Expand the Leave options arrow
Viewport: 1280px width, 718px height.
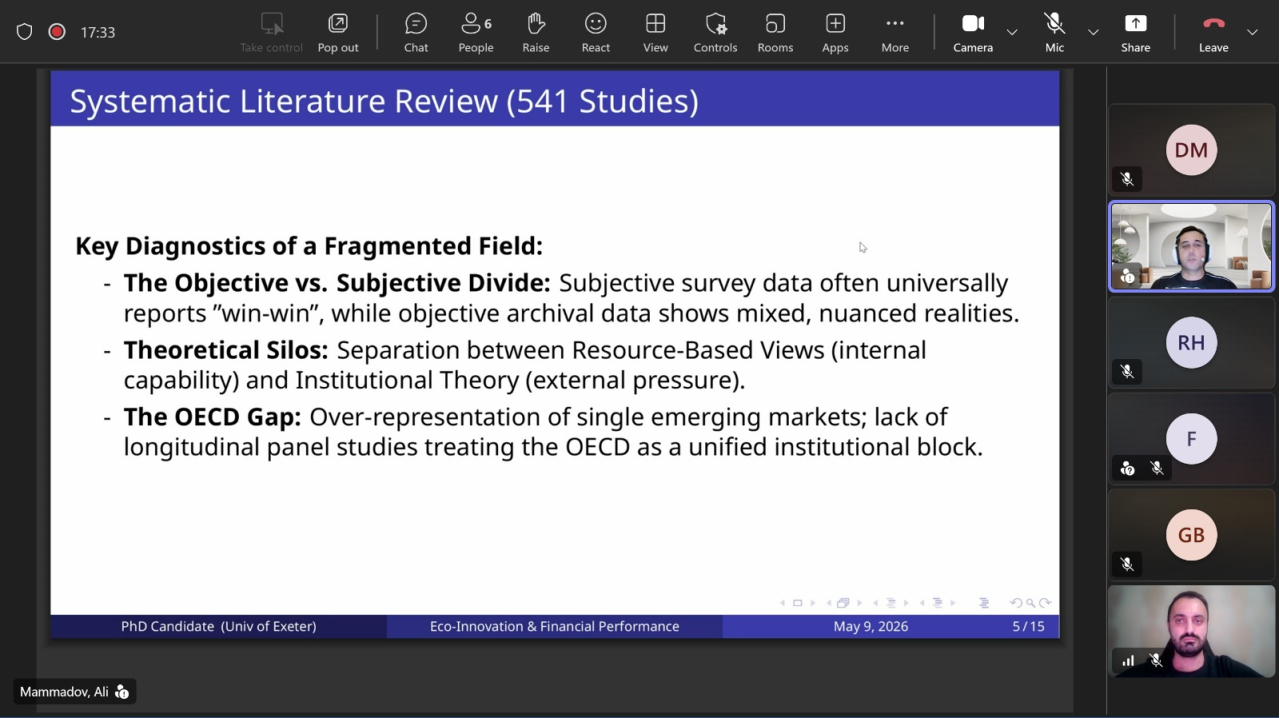1252,32
